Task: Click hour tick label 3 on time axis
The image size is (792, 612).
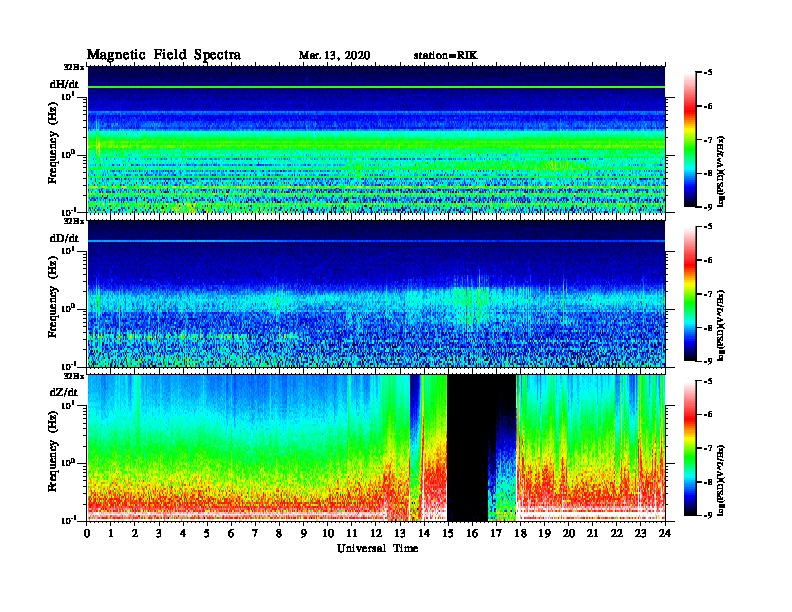Action: (x=159, y=534)
